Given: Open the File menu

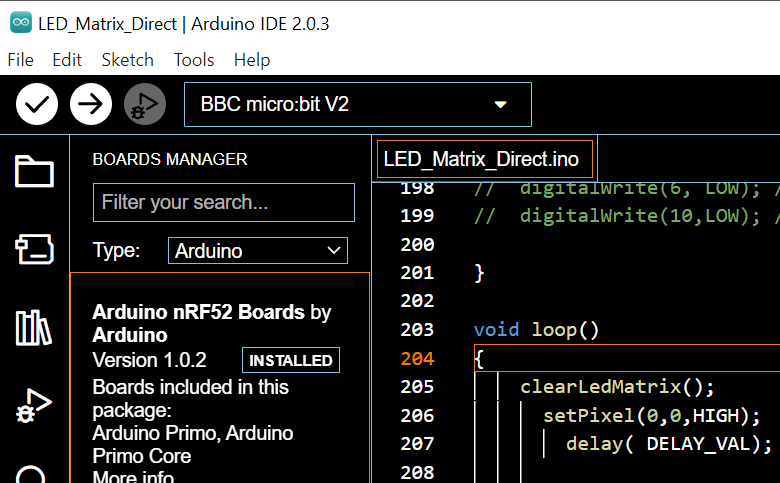Looking at the screenshot, I should pyautogui.click(x=20, y=60).
